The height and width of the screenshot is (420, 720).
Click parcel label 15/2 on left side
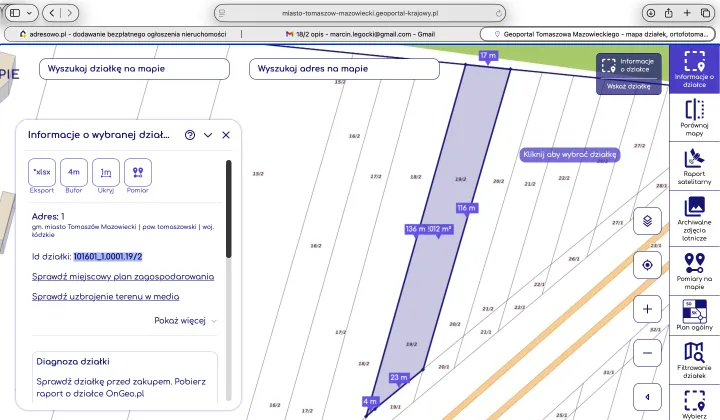click(x=258, y=174)
